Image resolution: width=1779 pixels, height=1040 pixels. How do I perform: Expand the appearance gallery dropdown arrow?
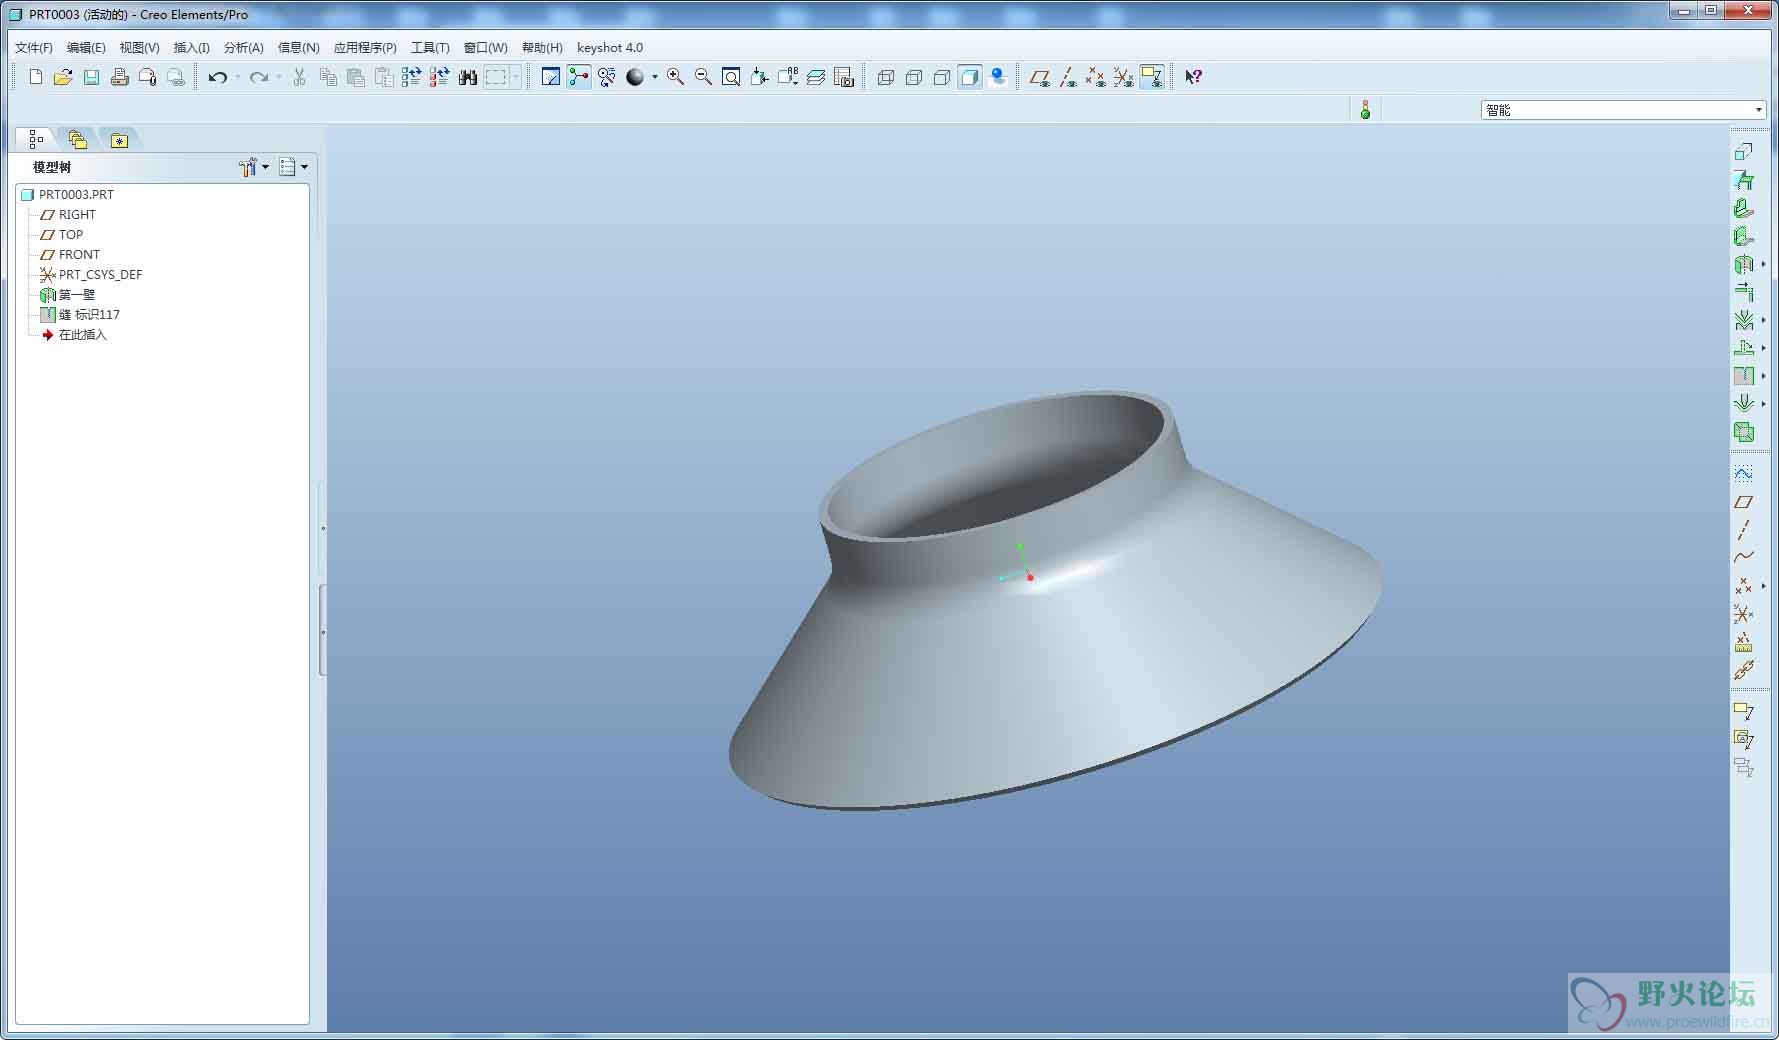[x=655, y=77]
